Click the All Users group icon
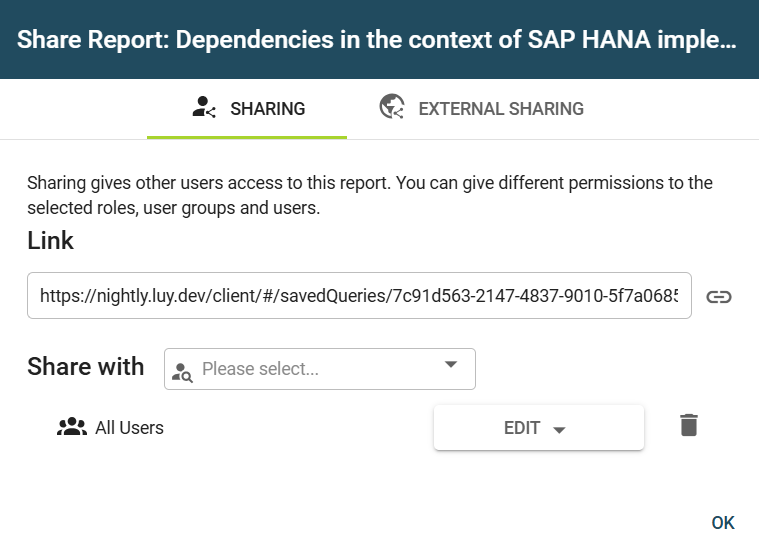Viewport: 759px width, 543px height. click(72, 428)
